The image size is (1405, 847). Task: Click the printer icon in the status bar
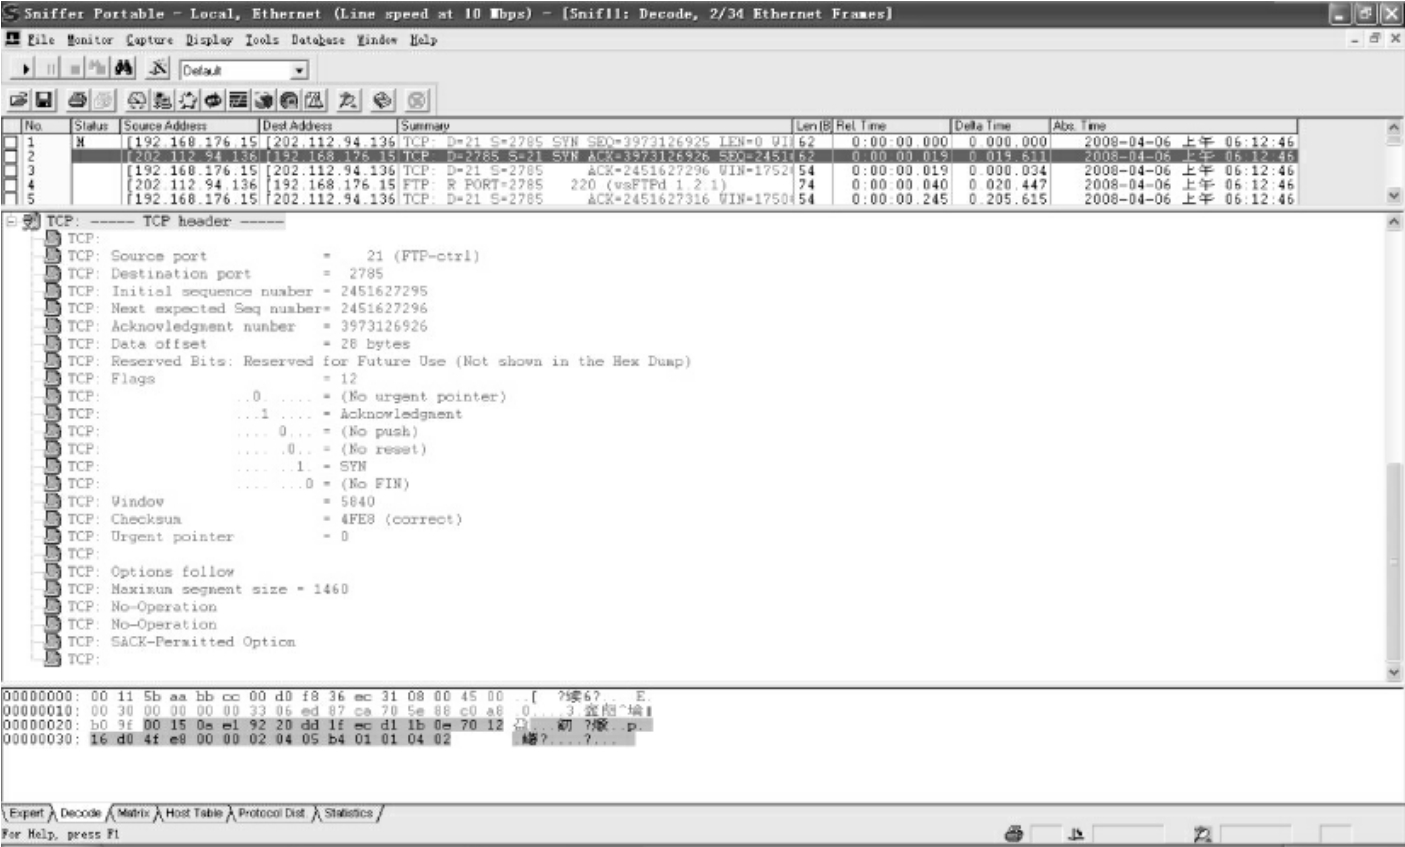(x=1014, y=833)
